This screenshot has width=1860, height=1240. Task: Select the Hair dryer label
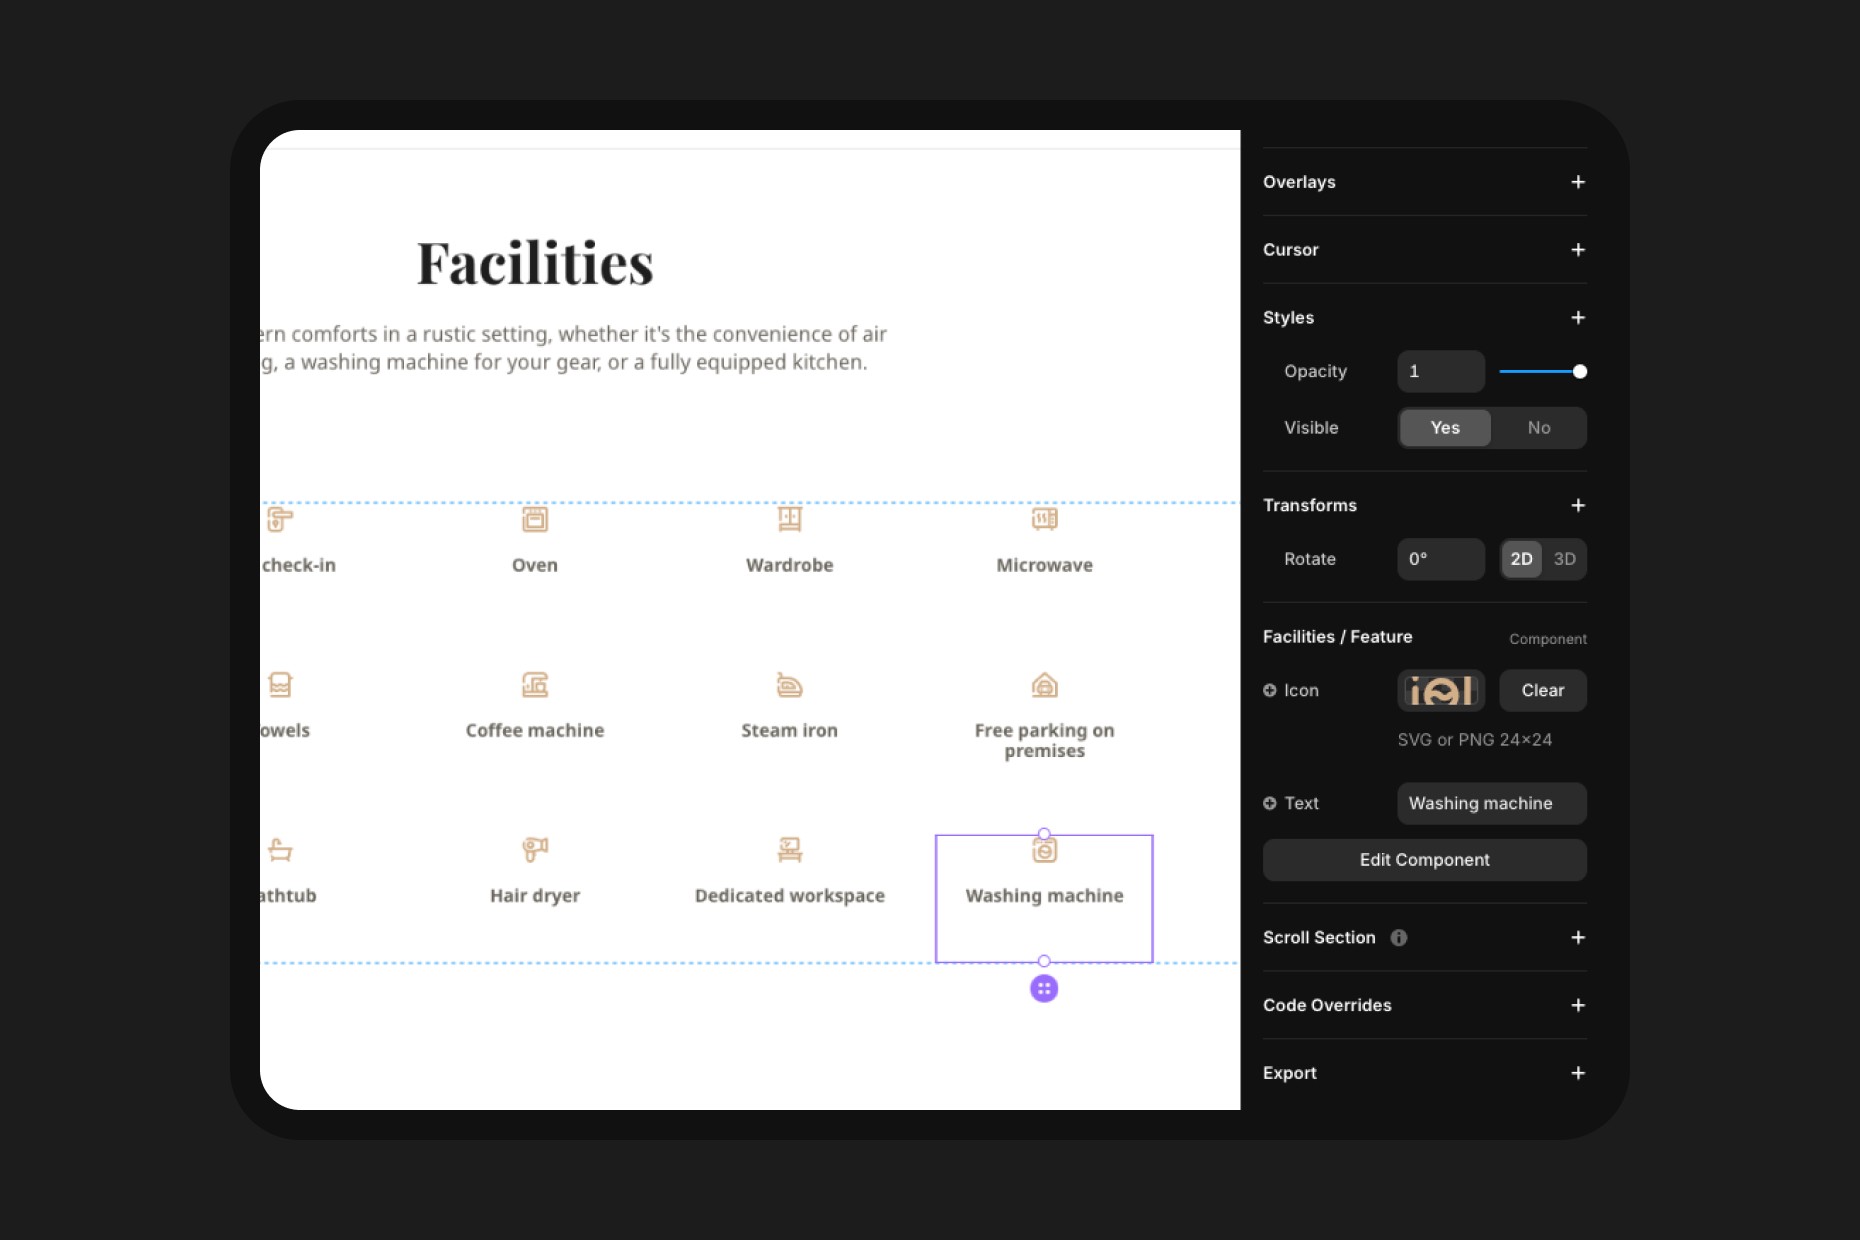(535, 896)
